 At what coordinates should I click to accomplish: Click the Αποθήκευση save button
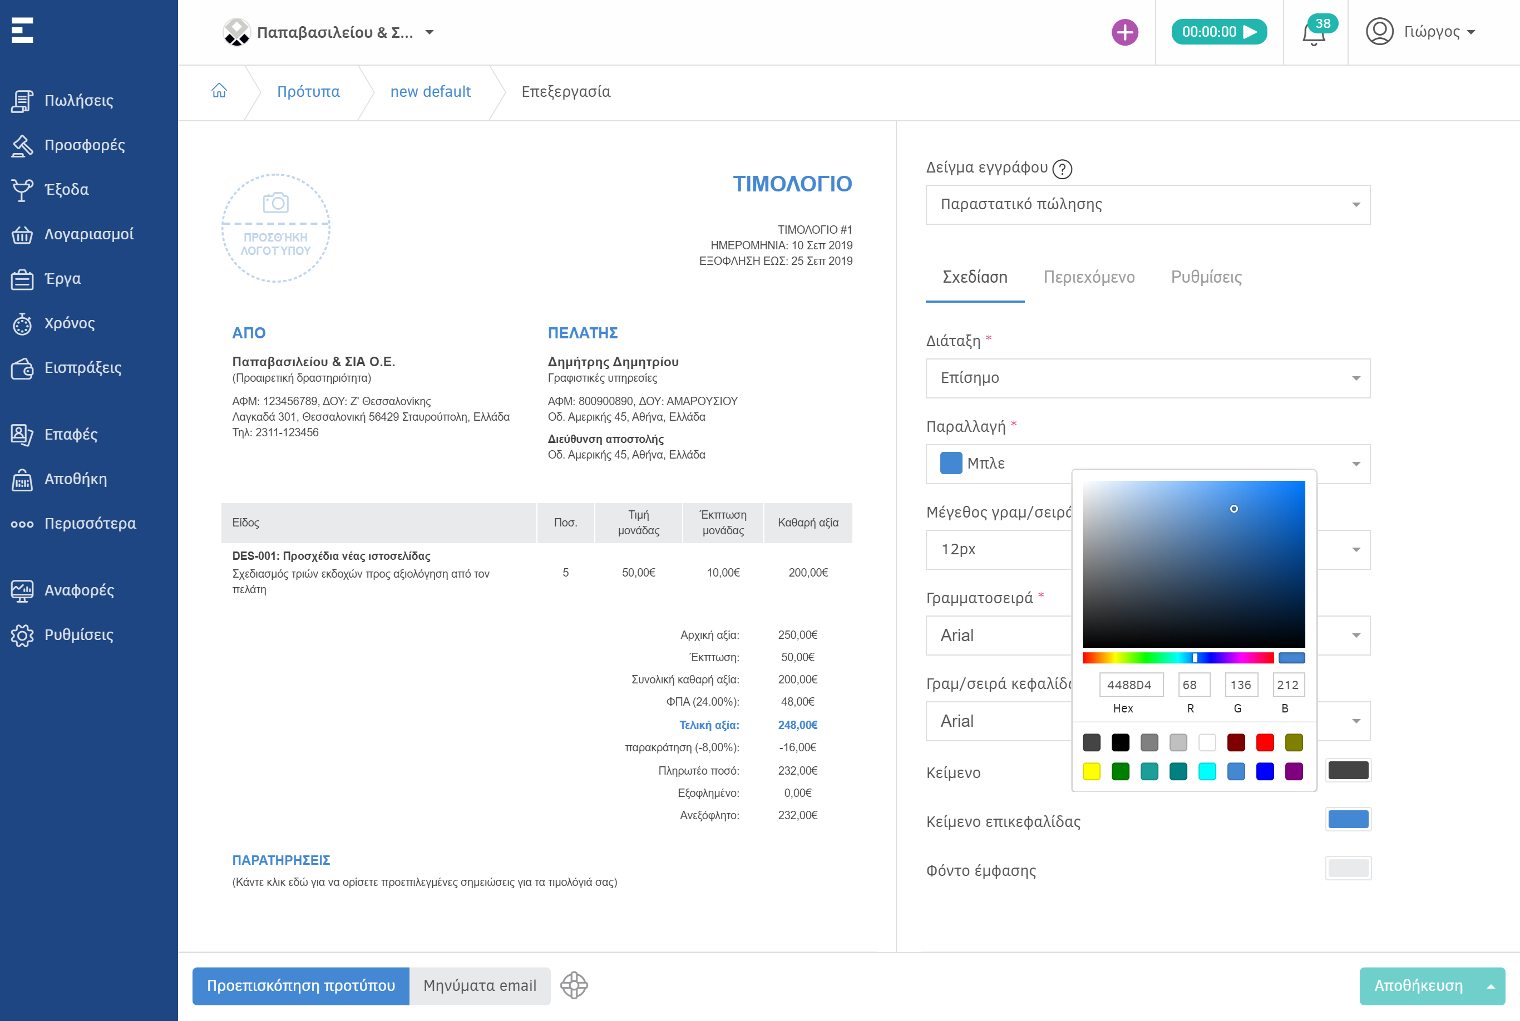(1418, 986)
